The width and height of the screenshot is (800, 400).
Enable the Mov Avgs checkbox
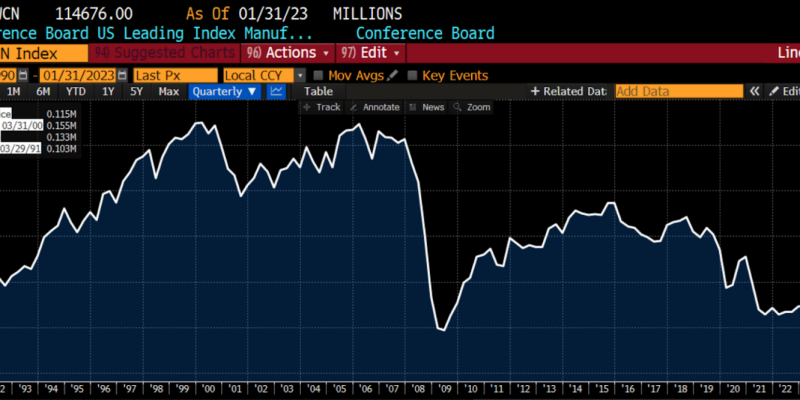point(318,75)
